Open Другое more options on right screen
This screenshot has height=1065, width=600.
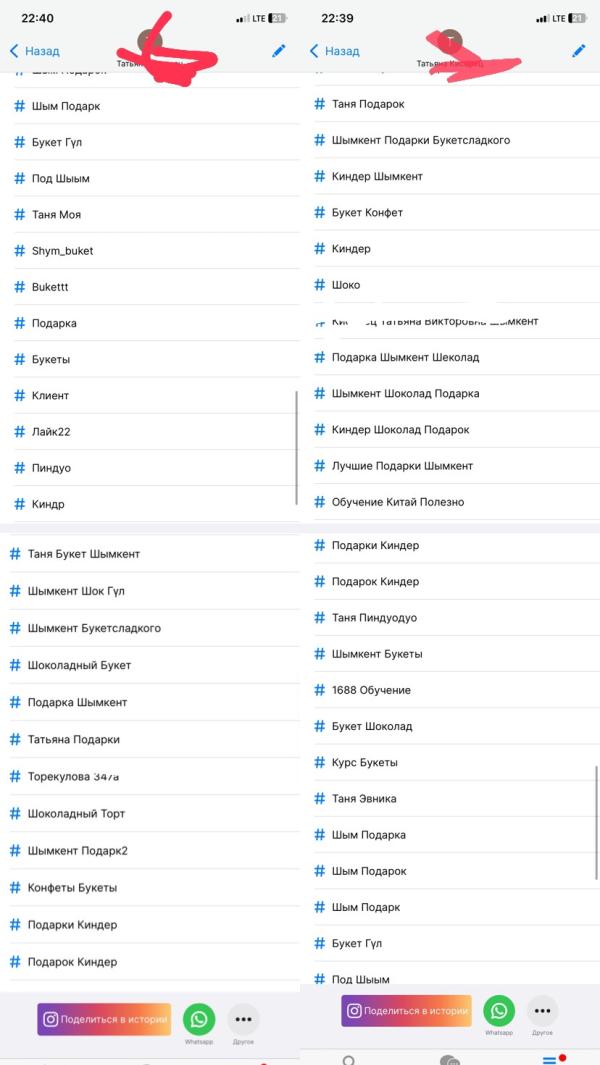[543, 1011]
